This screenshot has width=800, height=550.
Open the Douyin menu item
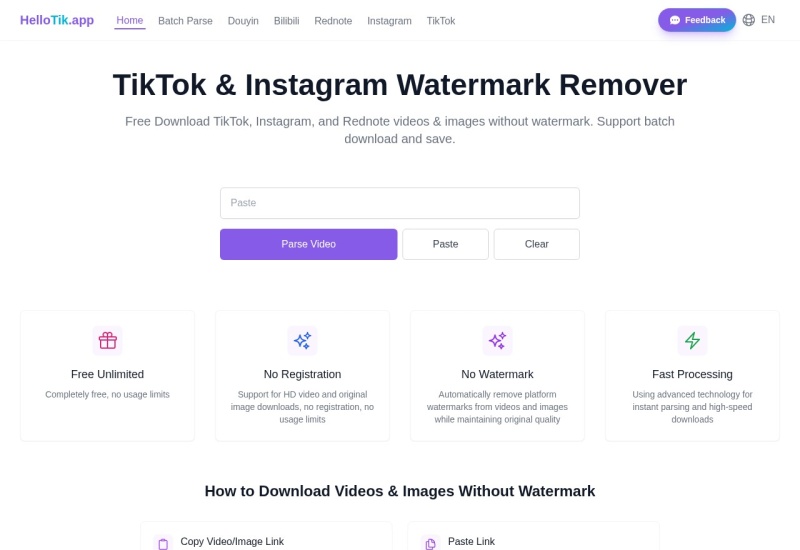click(x=243, y=21)
